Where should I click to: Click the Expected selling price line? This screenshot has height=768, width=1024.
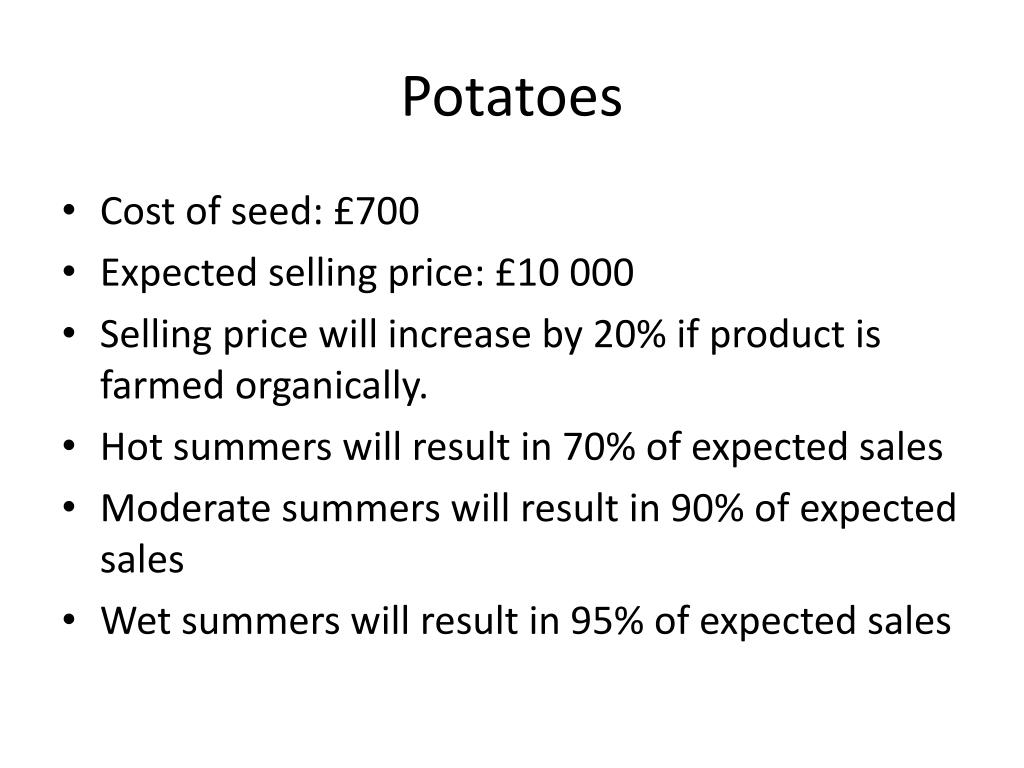[x=366, y=273]
